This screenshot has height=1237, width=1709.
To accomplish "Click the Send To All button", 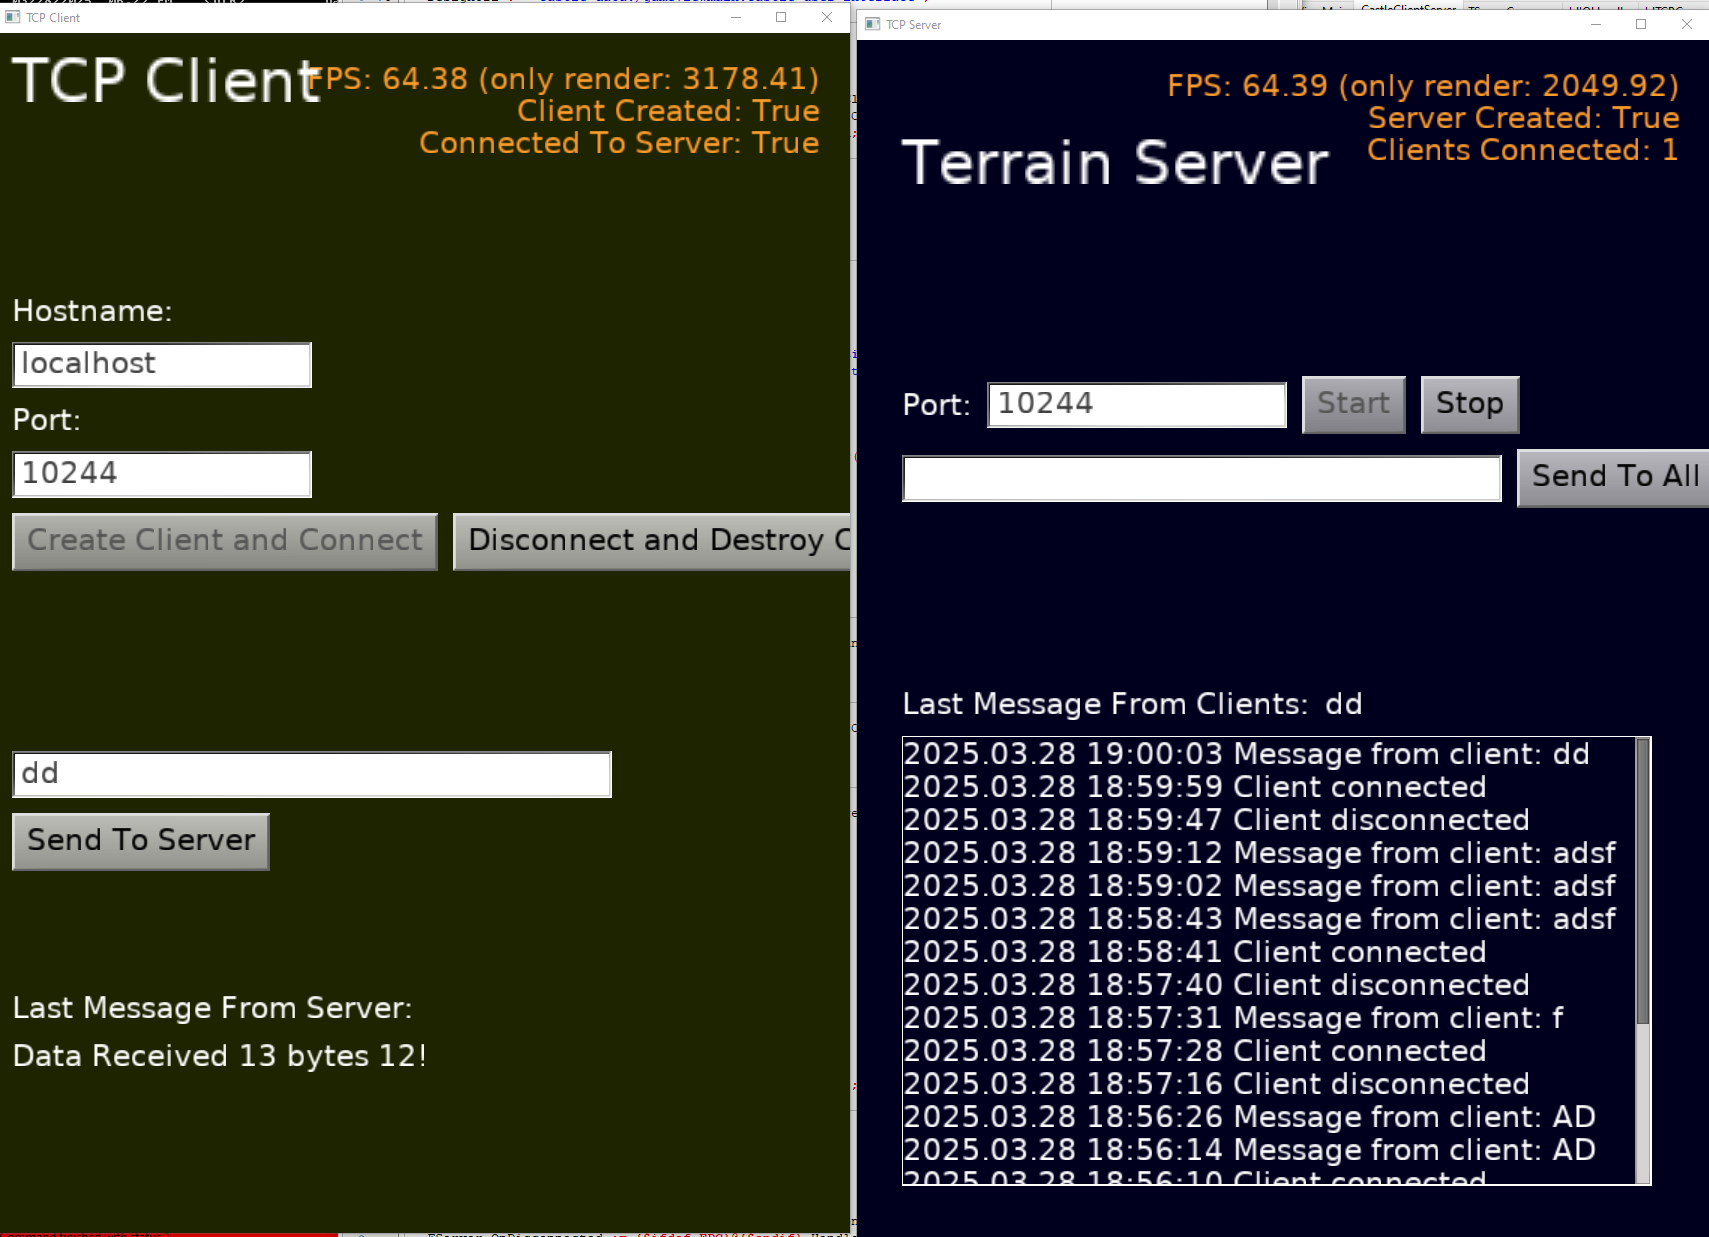I will [x=1613, y=478].
